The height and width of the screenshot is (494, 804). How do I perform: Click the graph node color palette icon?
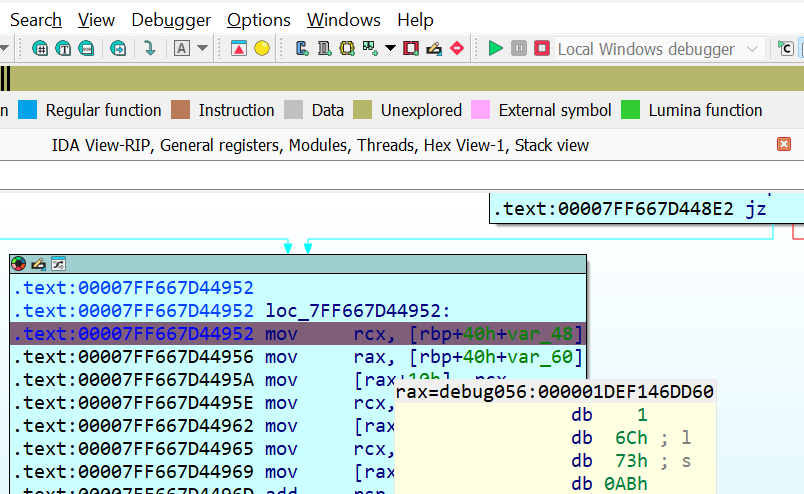(19, 264)
